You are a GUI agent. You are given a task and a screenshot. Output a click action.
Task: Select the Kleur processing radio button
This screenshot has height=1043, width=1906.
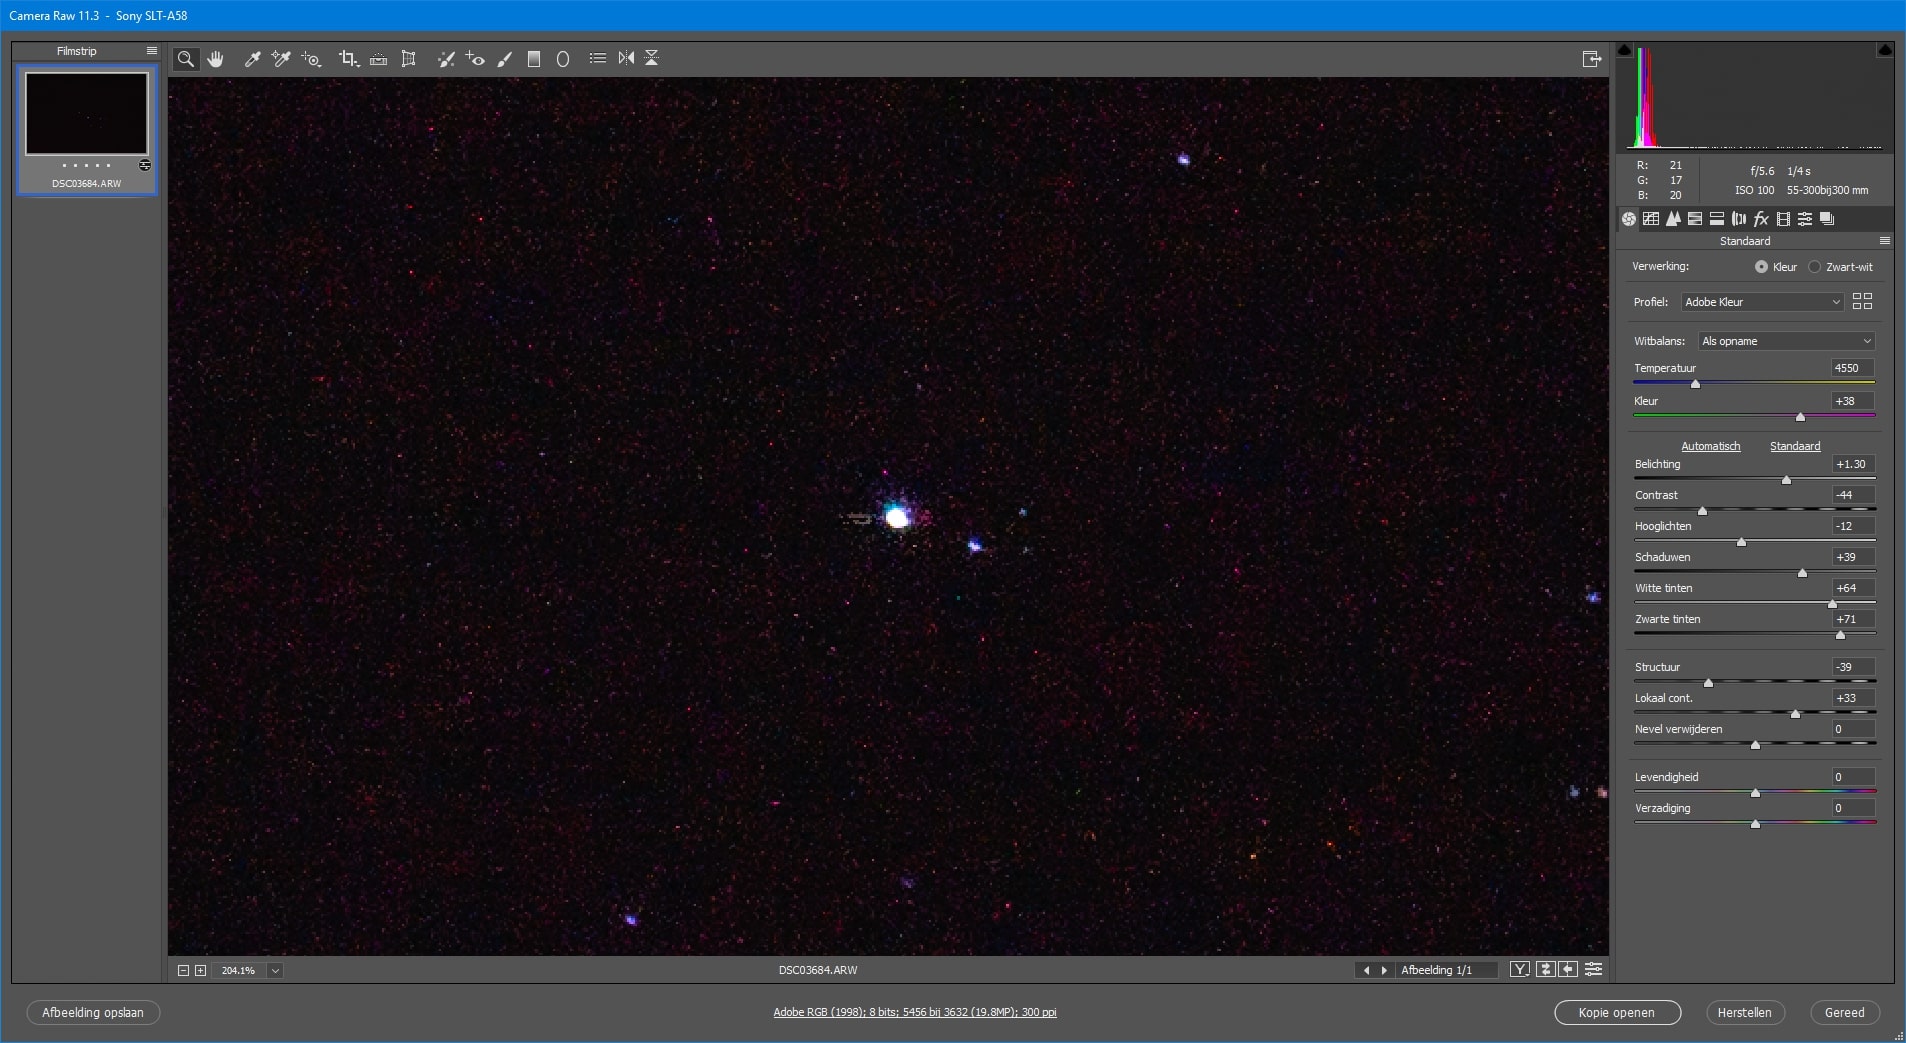tap(1761, 267)
